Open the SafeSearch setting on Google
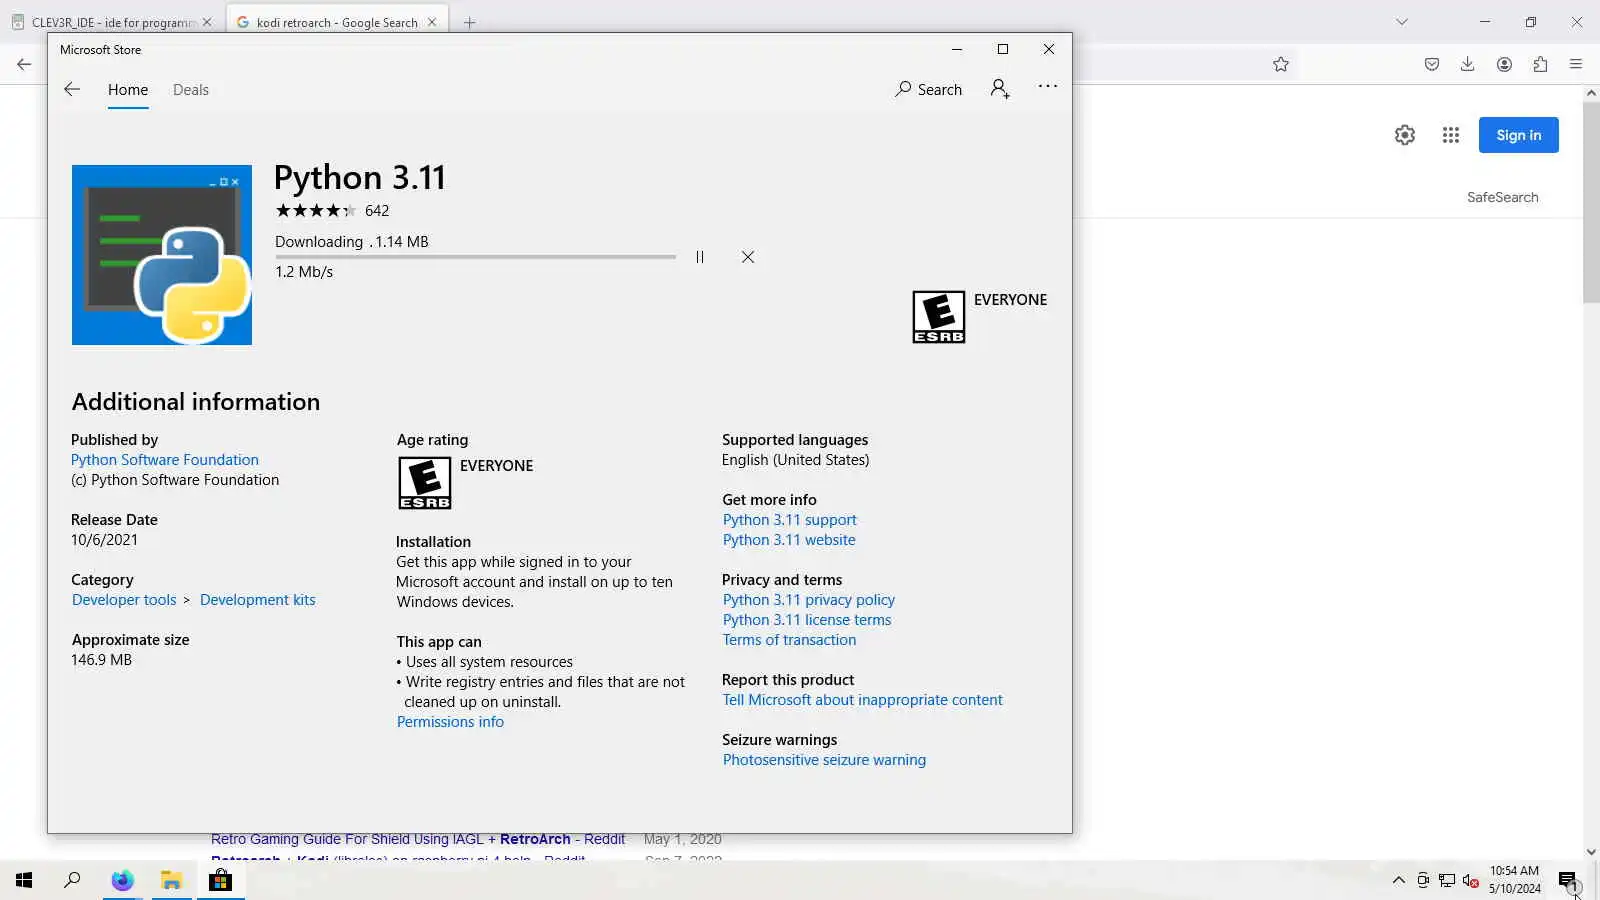 tap(1502, 197)
